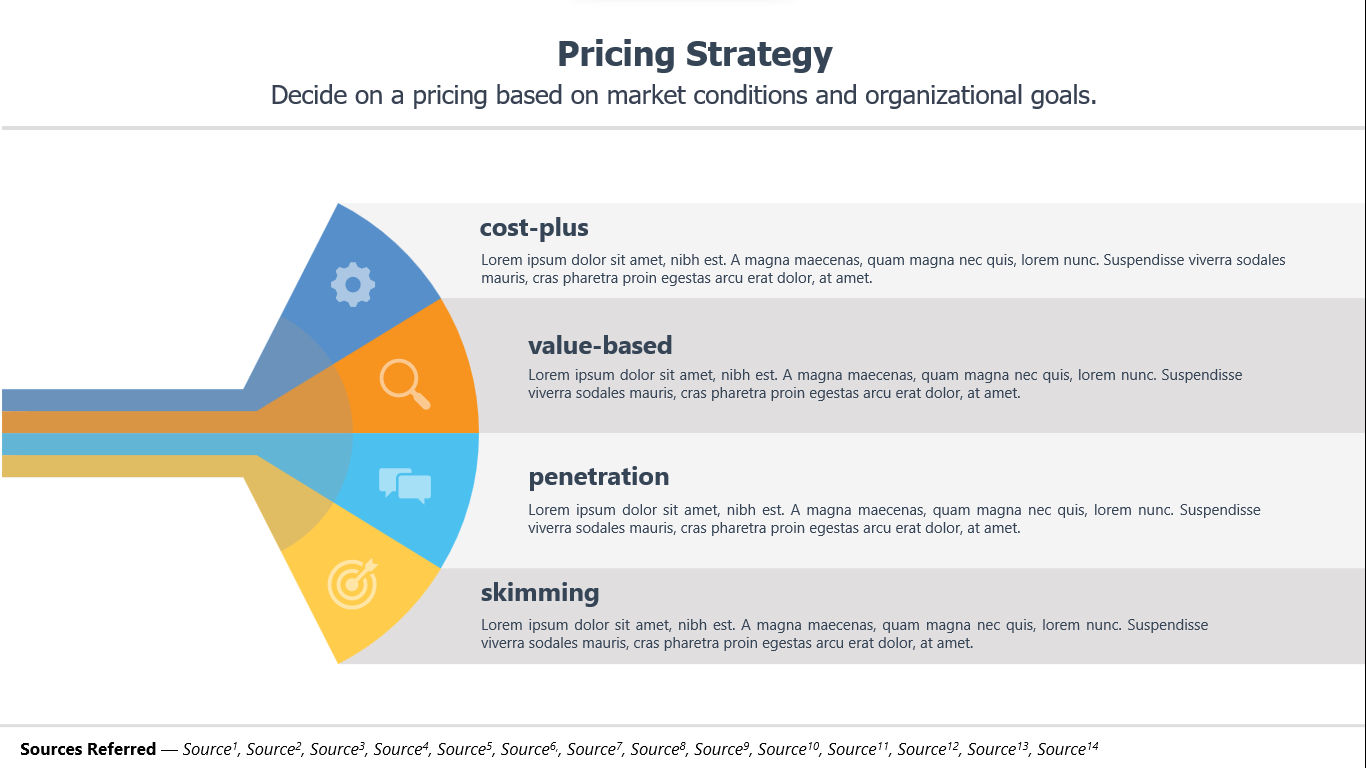Viewport: 1366px width, 768px height.
Task: Select the Pricing Strategy title
Action: (695, 54)
